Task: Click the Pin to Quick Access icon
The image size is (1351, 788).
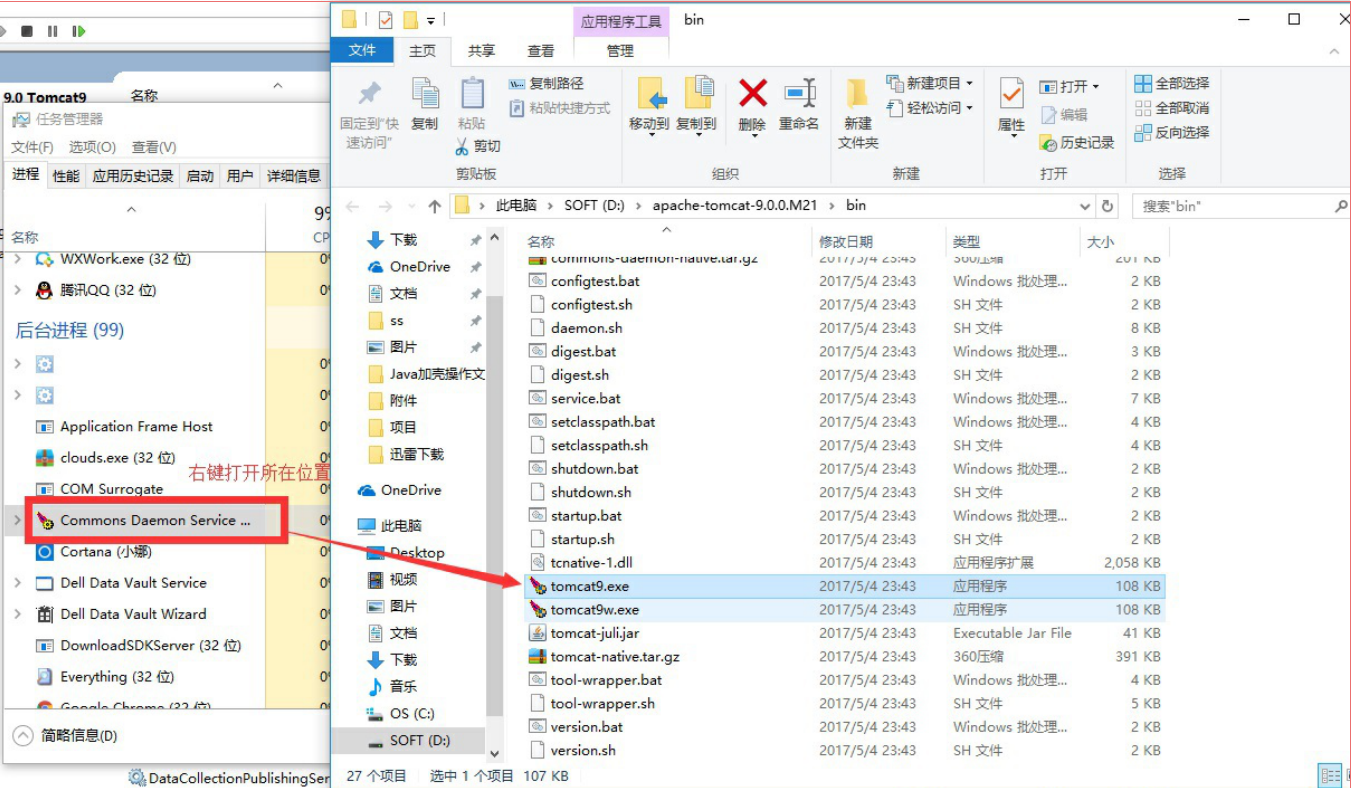Action: coord(369,94)
